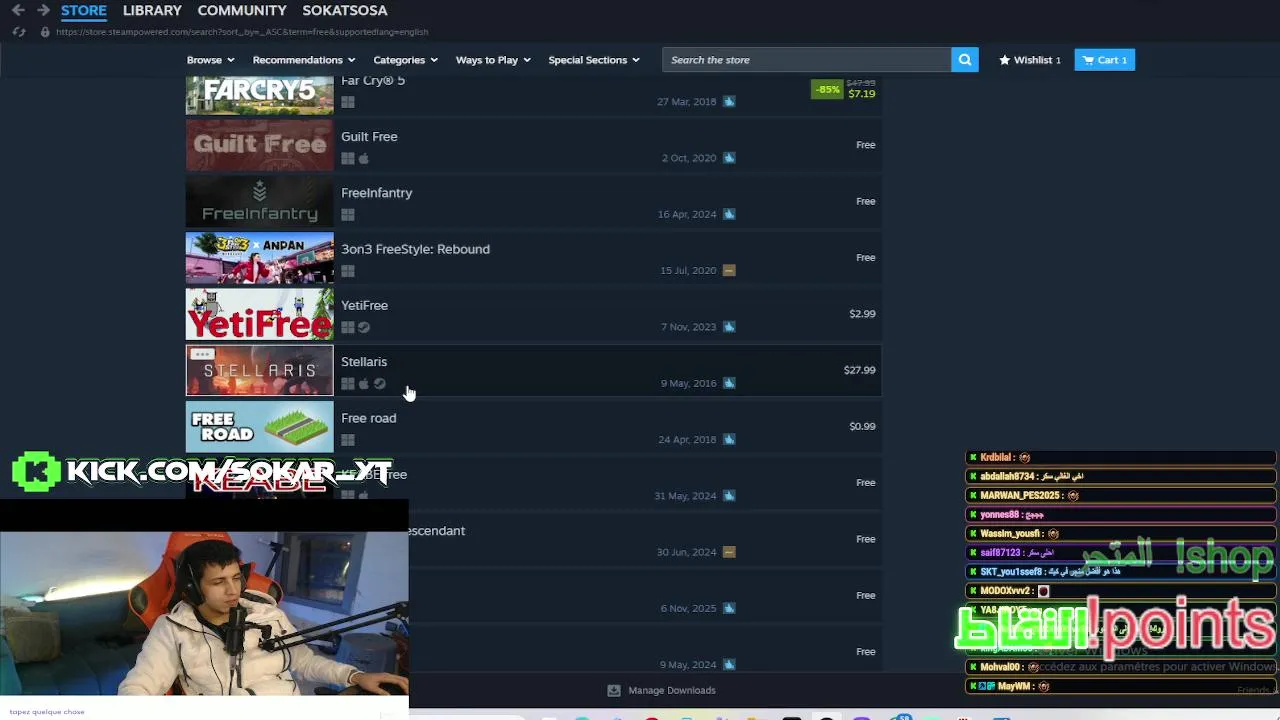Click the SteamOS icon under Stellaris
Image resolution: width=1280 pixels, height=720 pixels.
point(379,384)
